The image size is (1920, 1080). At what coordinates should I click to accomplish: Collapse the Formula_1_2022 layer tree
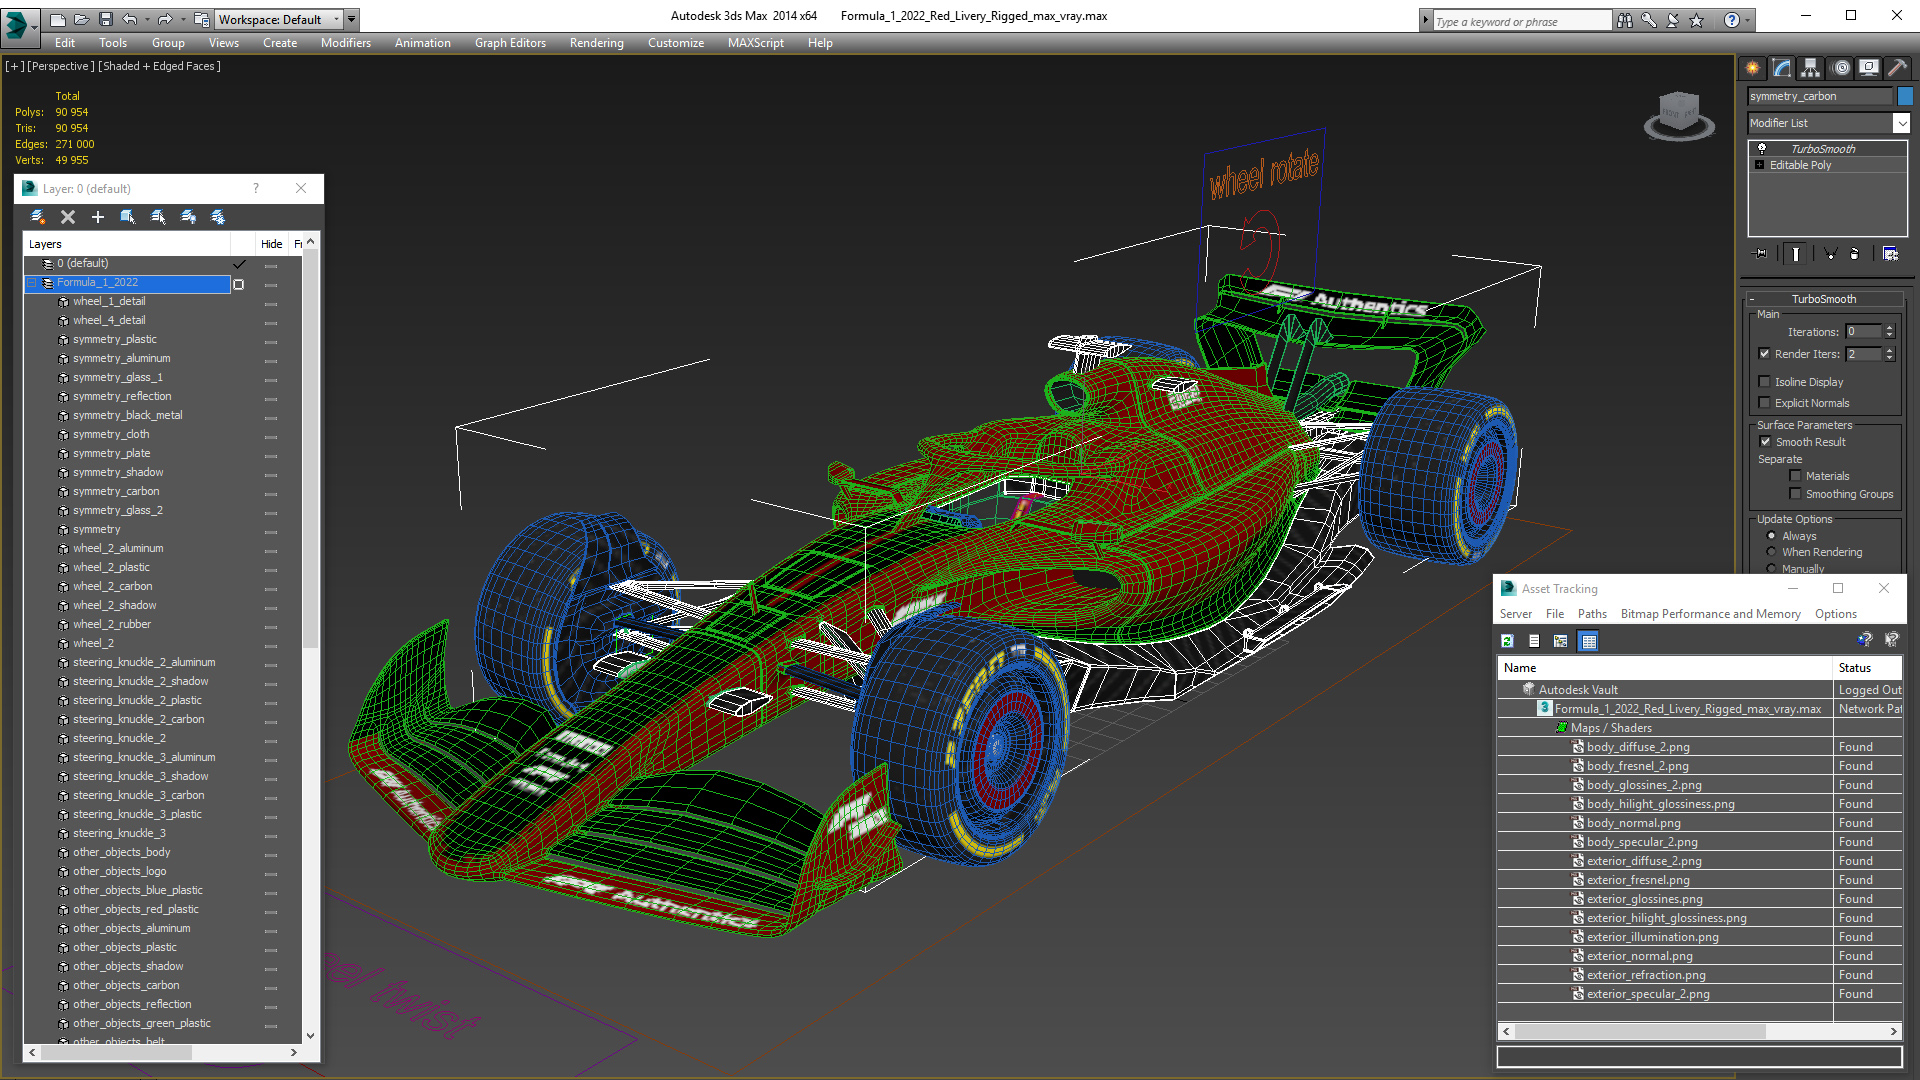[x=32, y=283]
